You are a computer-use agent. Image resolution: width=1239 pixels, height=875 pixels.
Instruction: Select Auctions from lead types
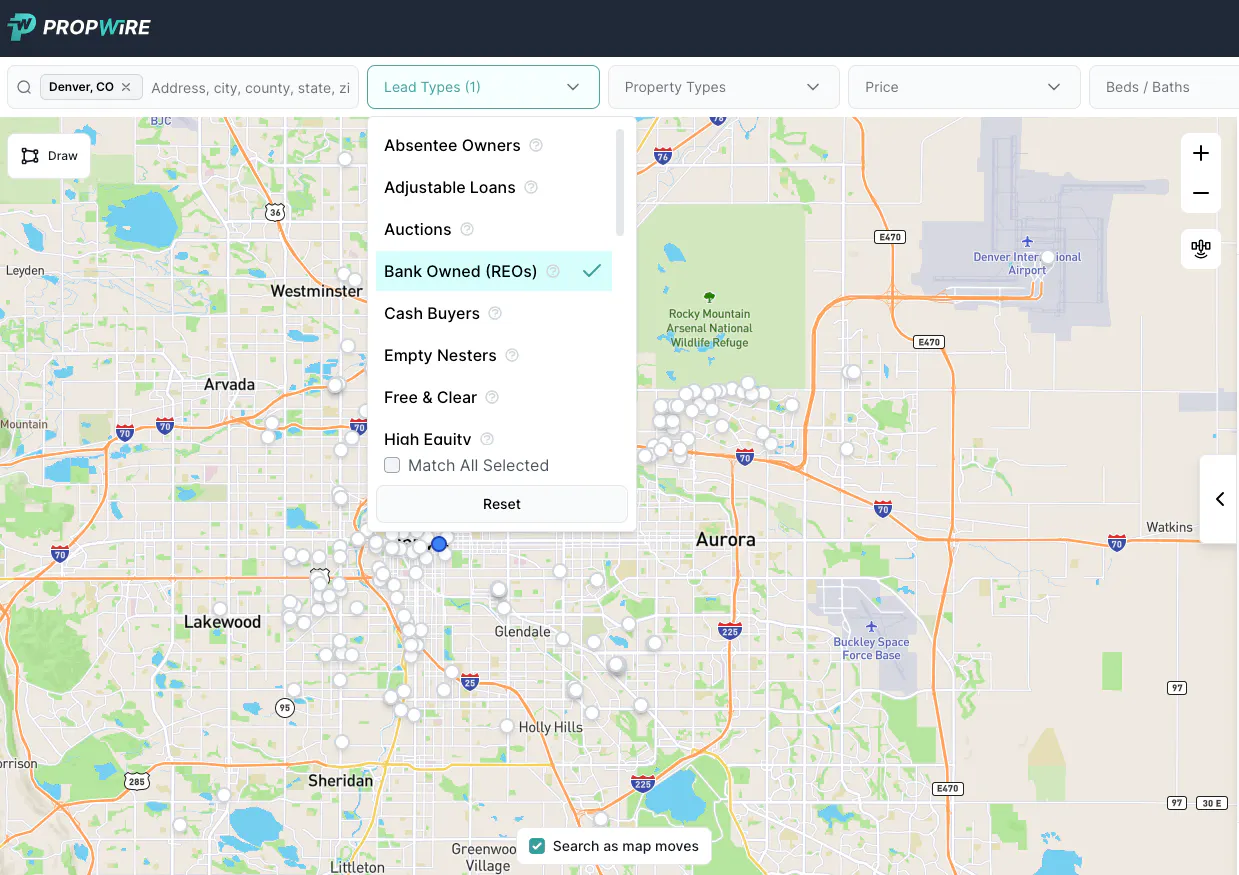tap(418, 229)
